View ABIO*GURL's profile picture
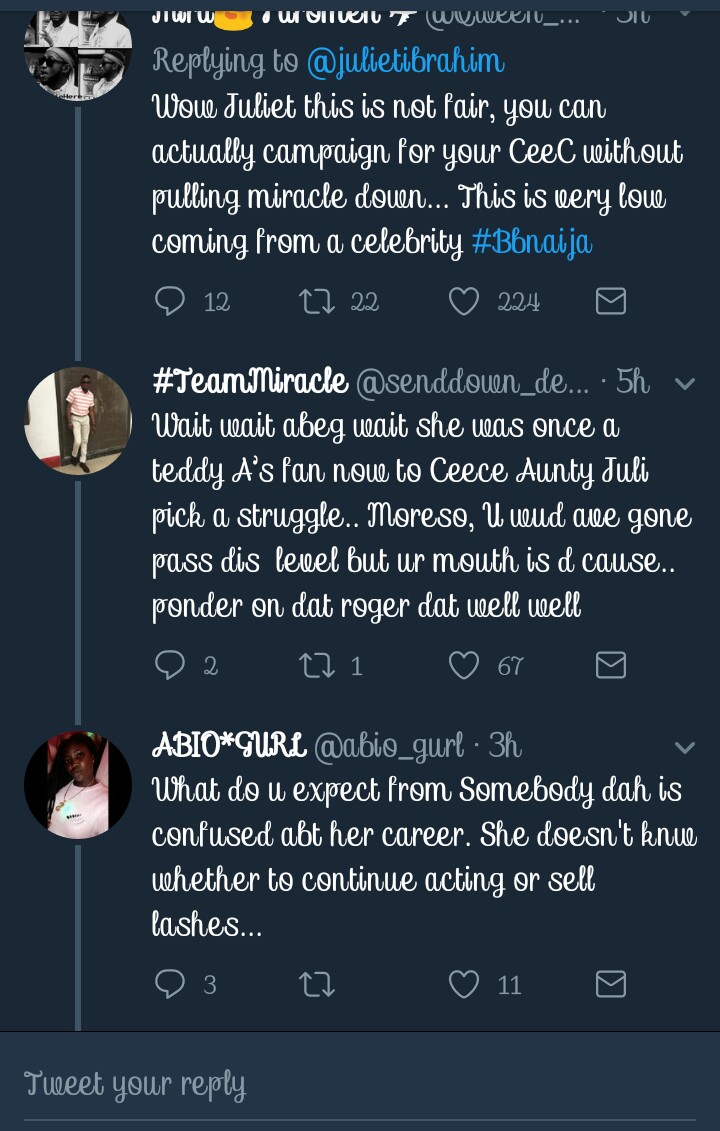 78,784
